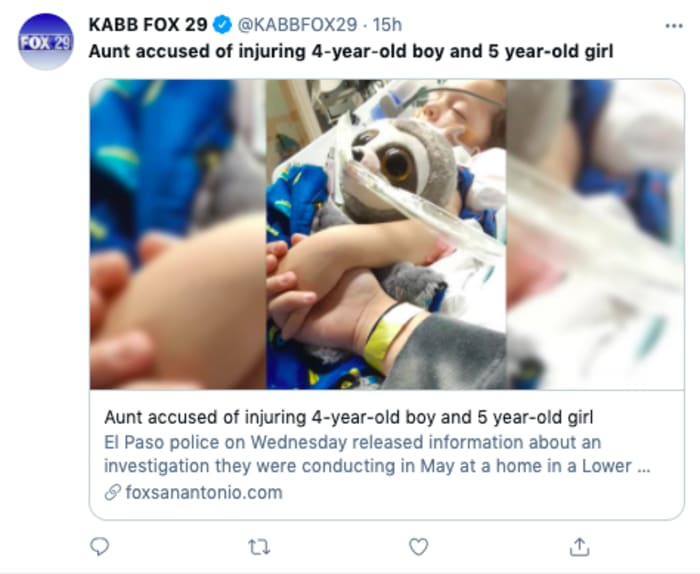Like the tweet with heart icon
The image size is (700, 574).
click(419, 547)
